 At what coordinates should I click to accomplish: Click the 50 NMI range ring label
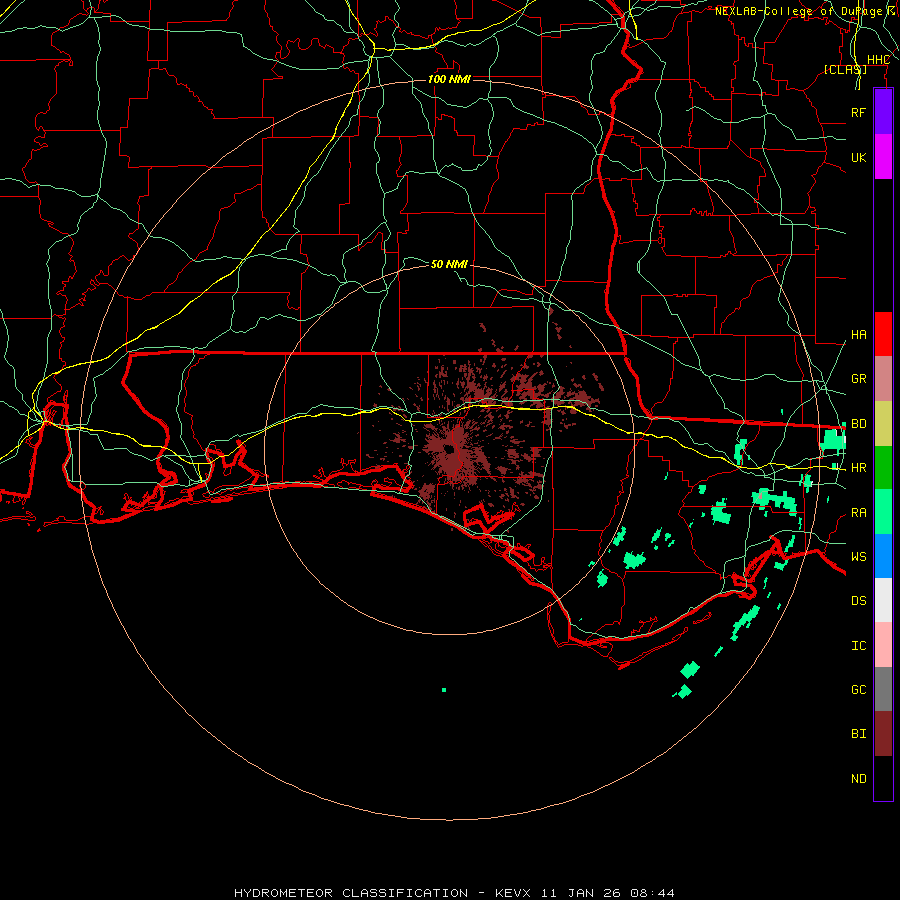[x=449, y=264]
